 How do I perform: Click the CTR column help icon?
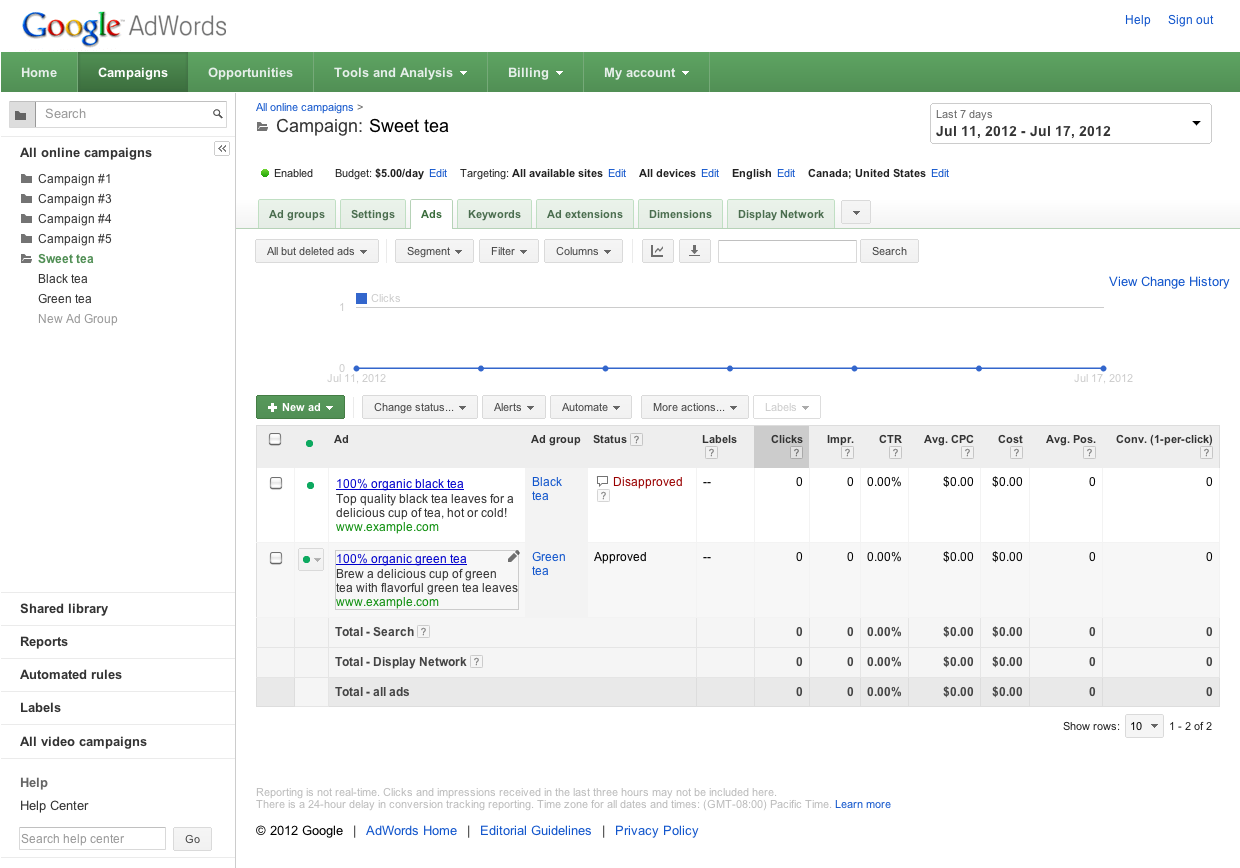pos(895,453)
